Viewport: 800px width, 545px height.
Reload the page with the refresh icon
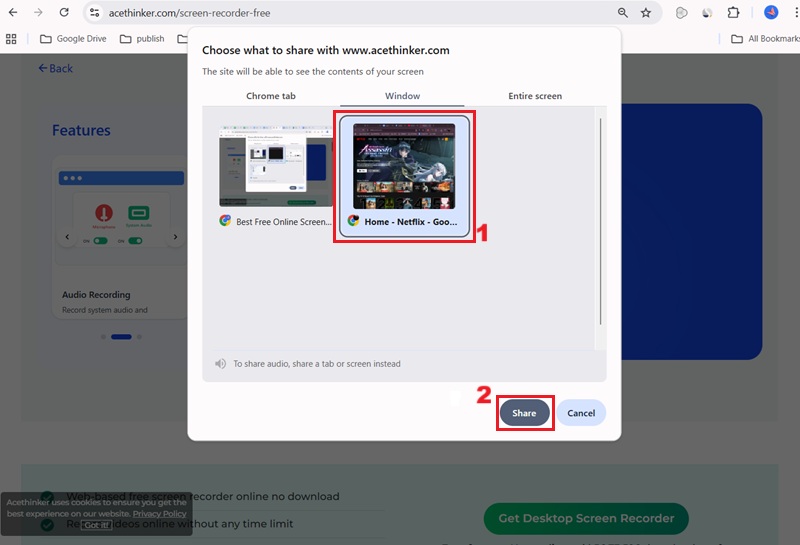pyautogui.click(x=64, y=13)
